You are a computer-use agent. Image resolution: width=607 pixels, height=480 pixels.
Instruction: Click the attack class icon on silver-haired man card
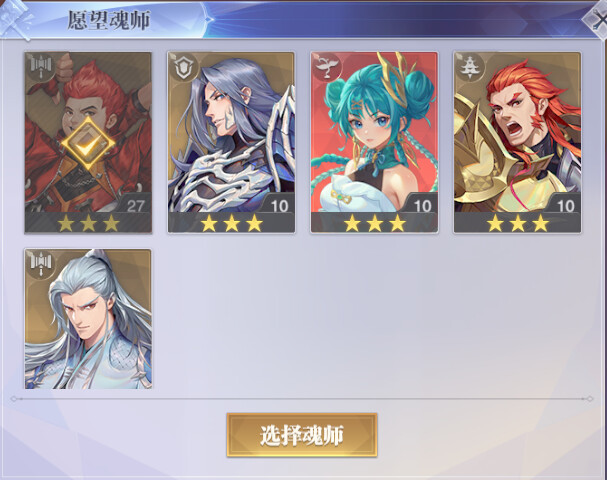41,264
